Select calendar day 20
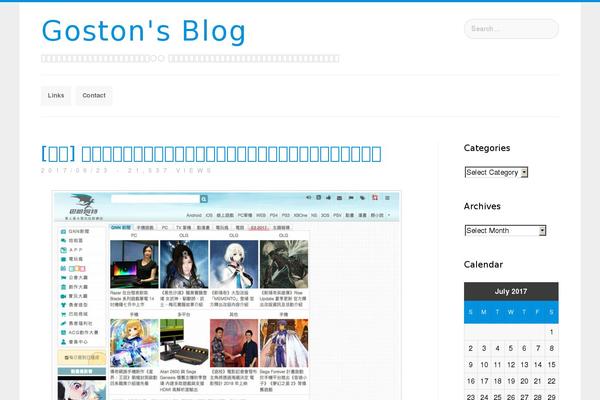 [x=524, y=381]
